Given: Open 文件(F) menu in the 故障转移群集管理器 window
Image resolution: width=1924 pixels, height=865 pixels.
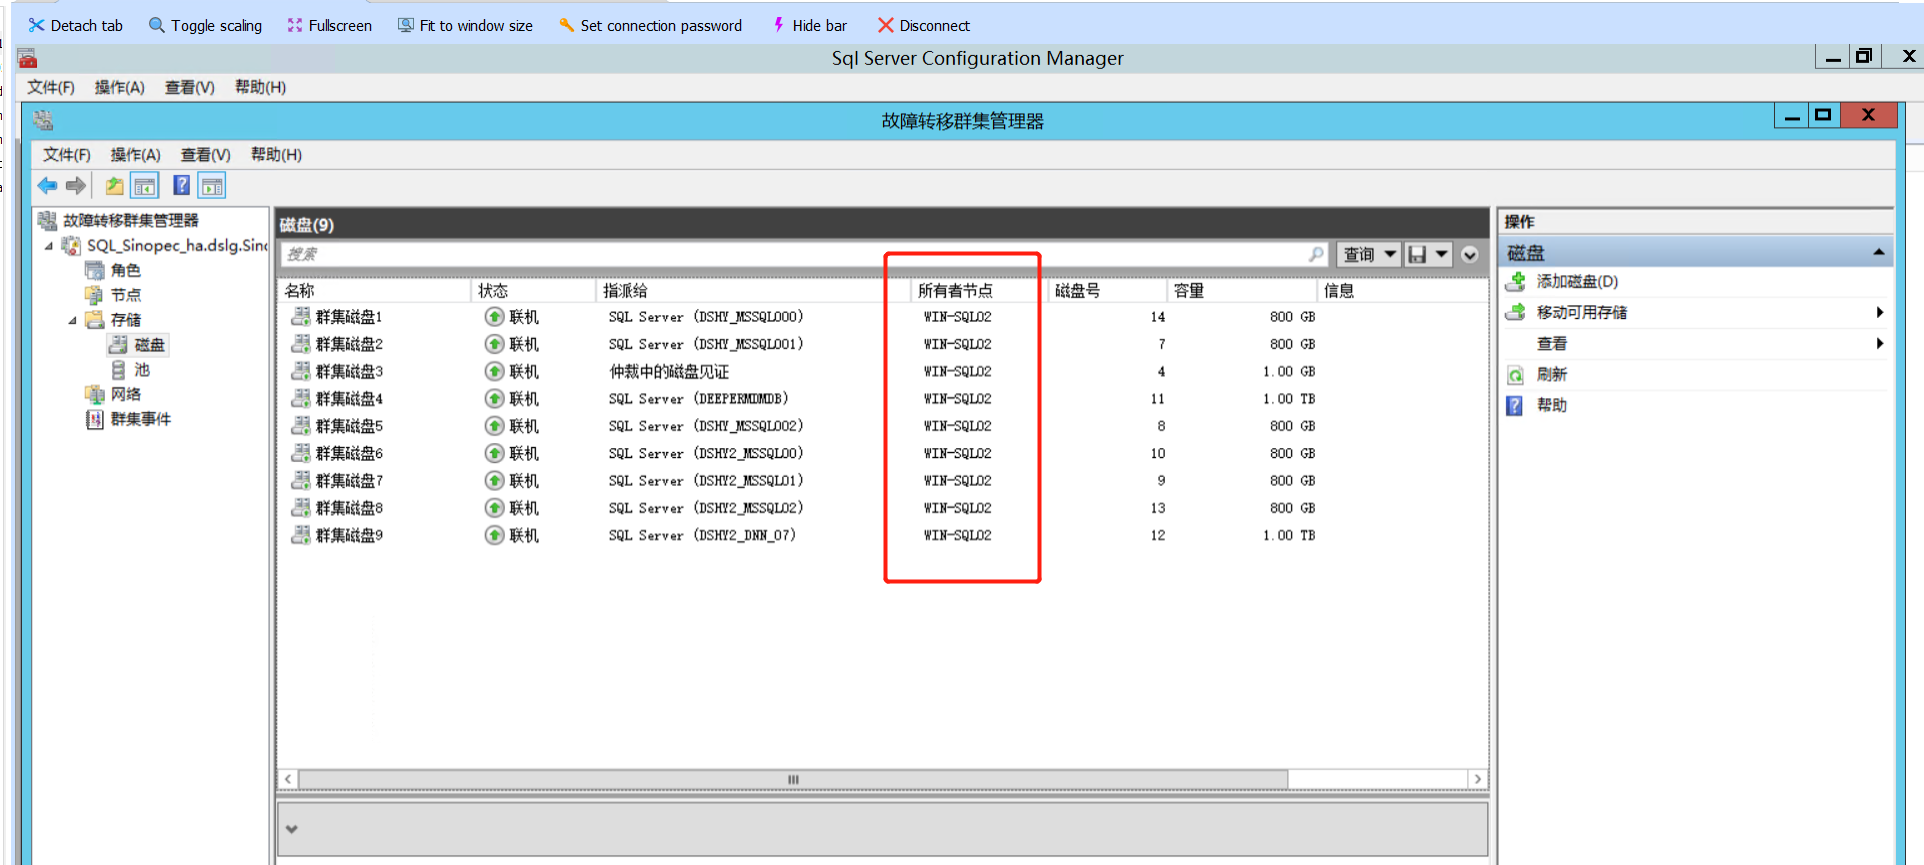Looking at the screenshot, I should click(67, 154).
